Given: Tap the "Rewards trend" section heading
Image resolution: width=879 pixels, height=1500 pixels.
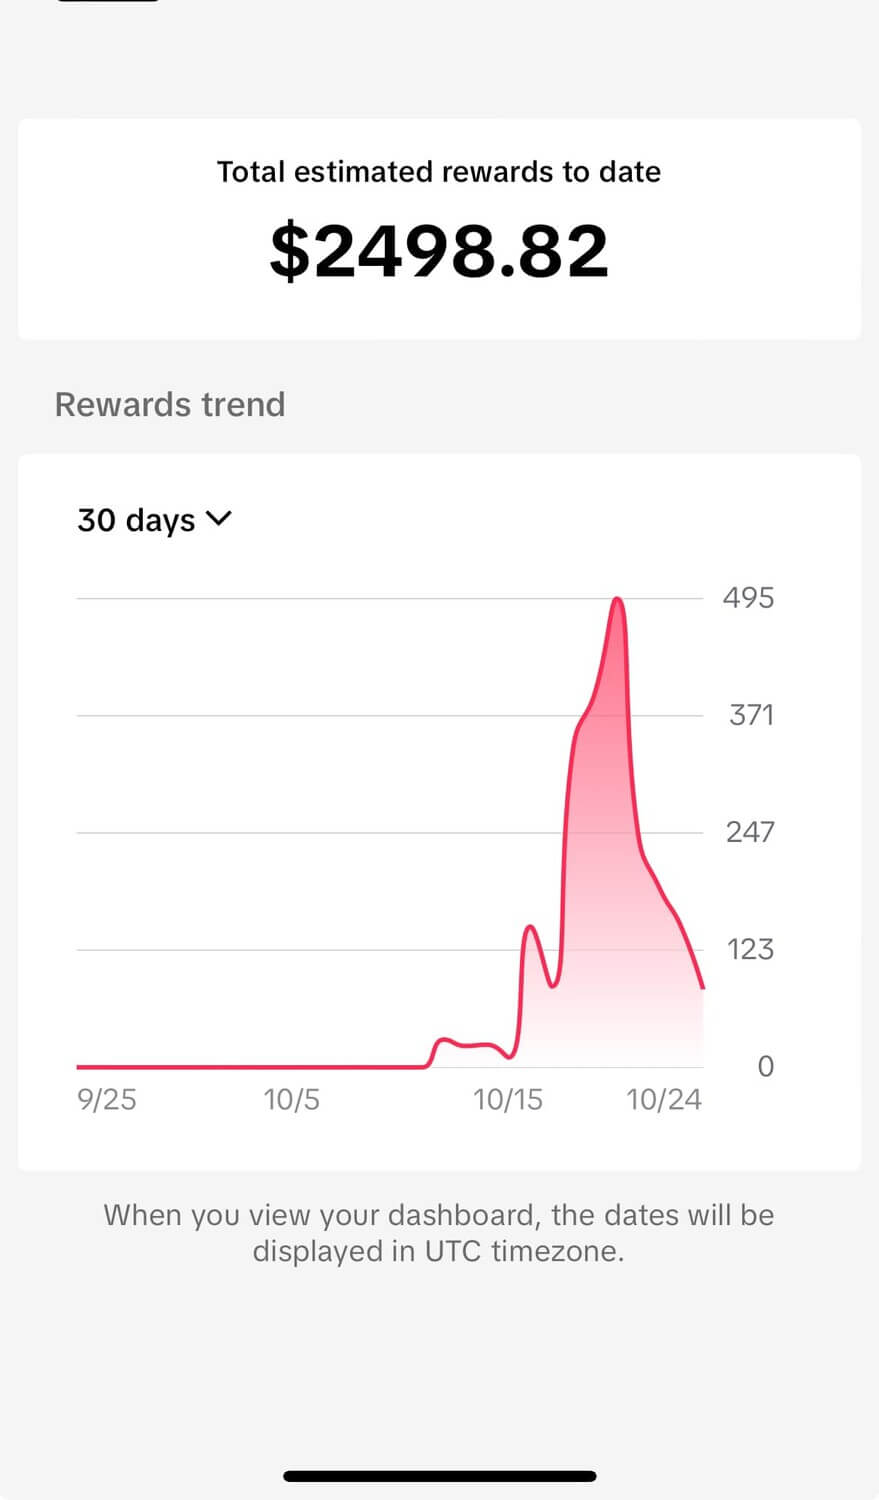Looking at the screenshot, I should (170, 405).
